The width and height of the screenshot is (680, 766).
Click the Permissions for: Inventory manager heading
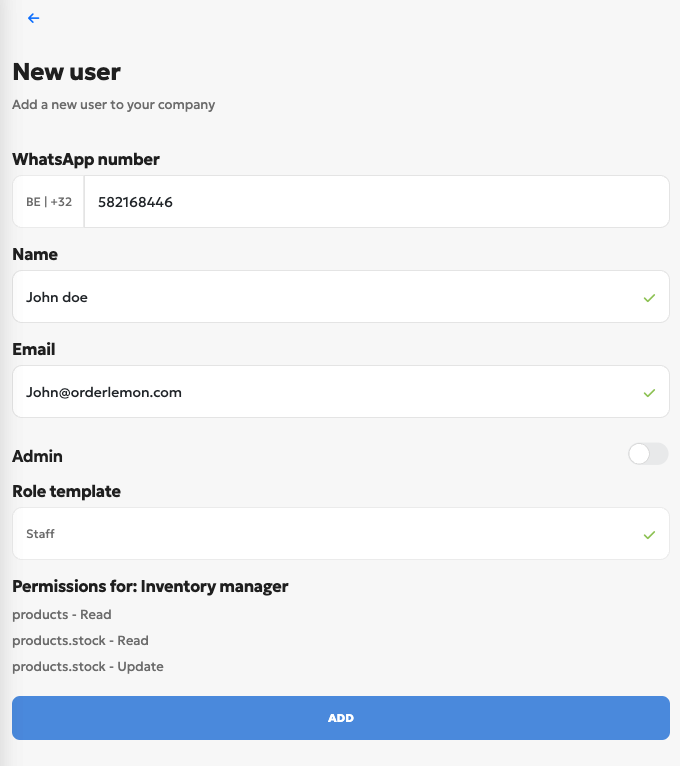(x=150, y=587)
